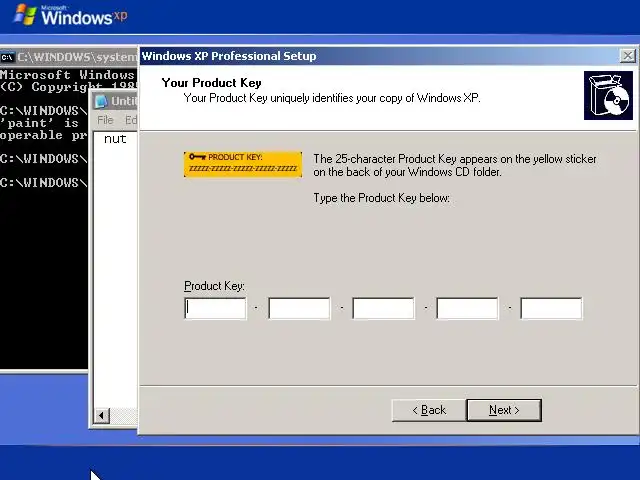Click the Windows XP logo
640x480 pixels.
71,16
